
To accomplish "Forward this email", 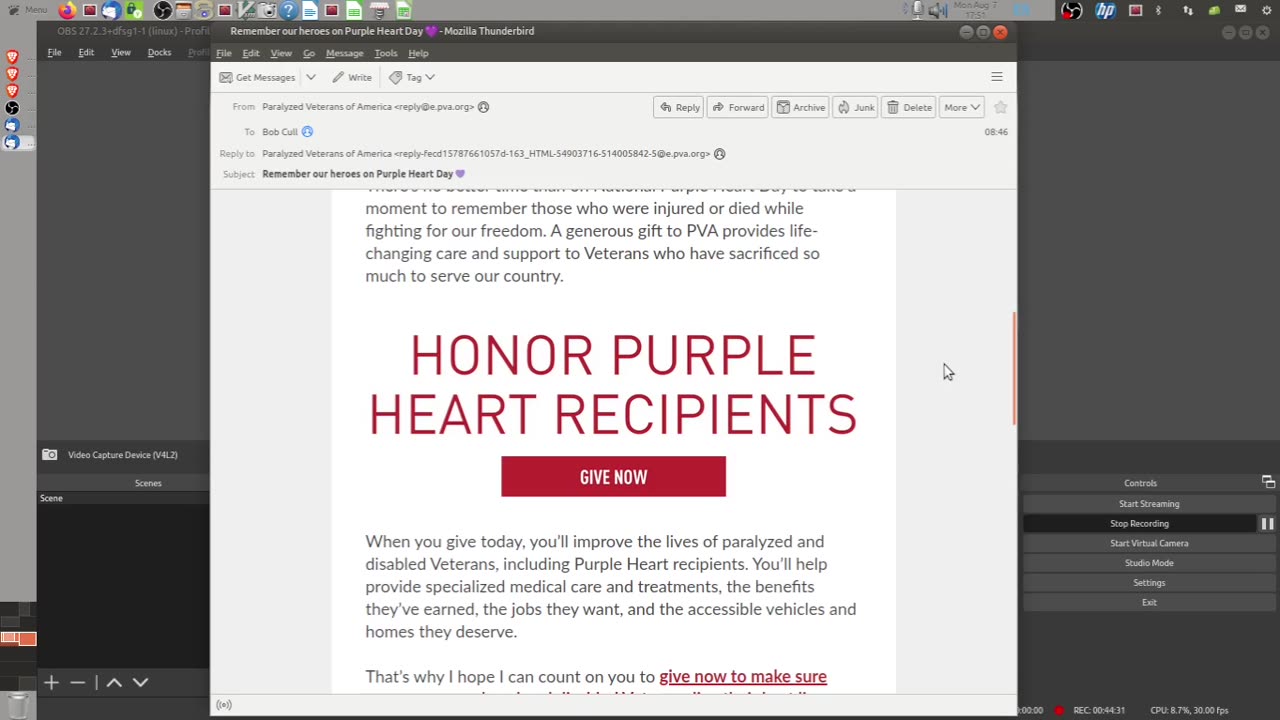I will coord(737,107).
